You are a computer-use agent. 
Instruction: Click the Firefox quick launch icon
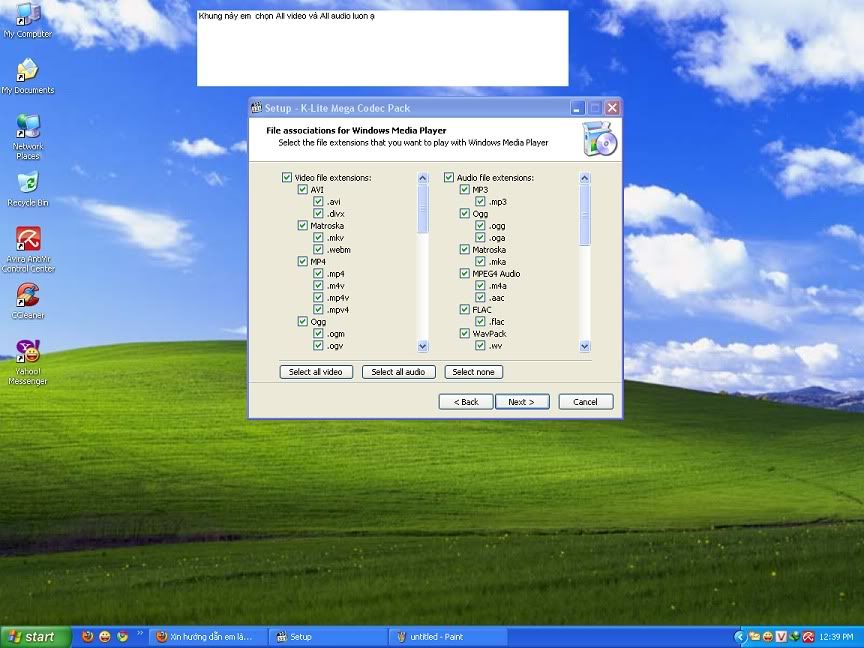88,636
